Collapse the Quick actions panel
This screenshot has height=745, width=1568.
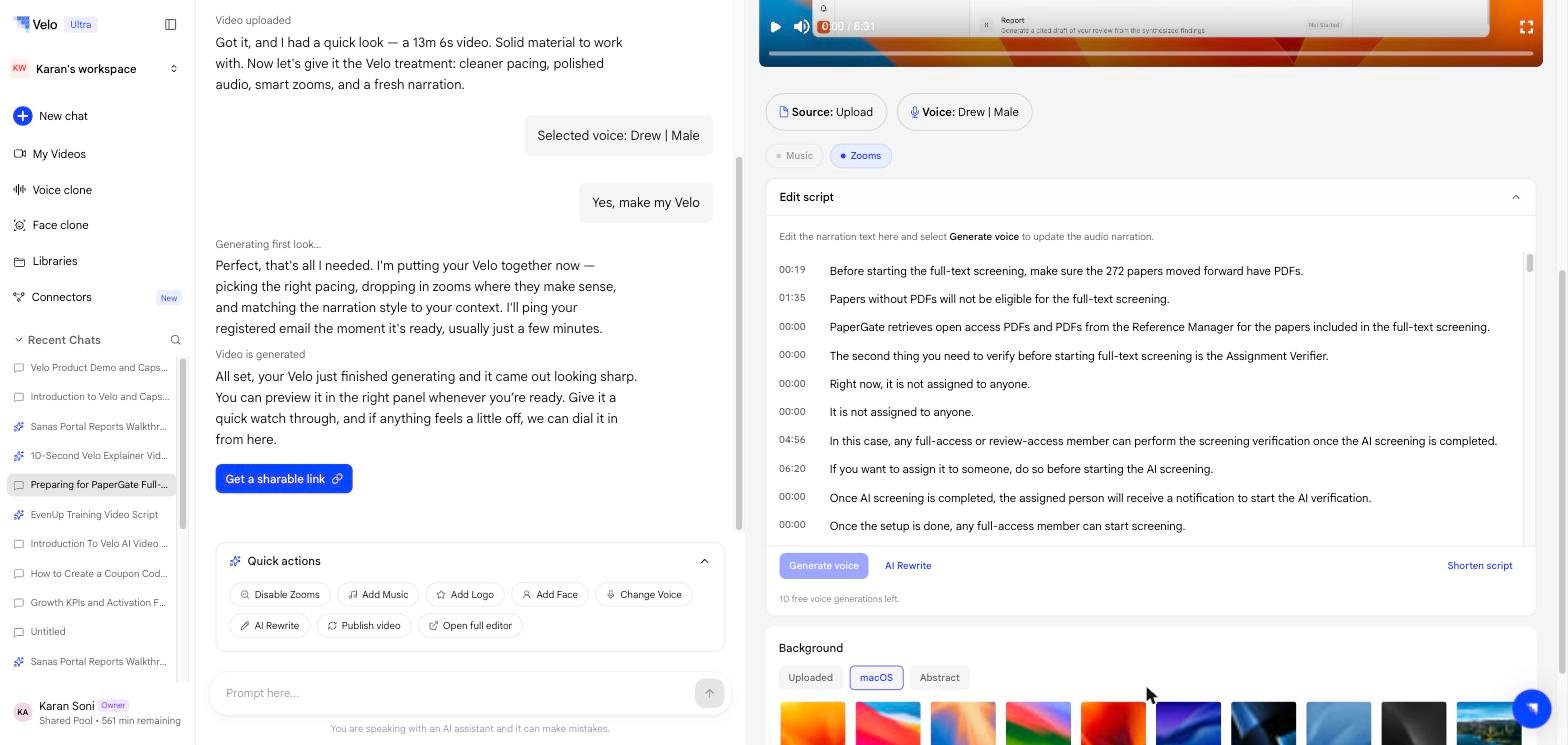click(704, 561)
